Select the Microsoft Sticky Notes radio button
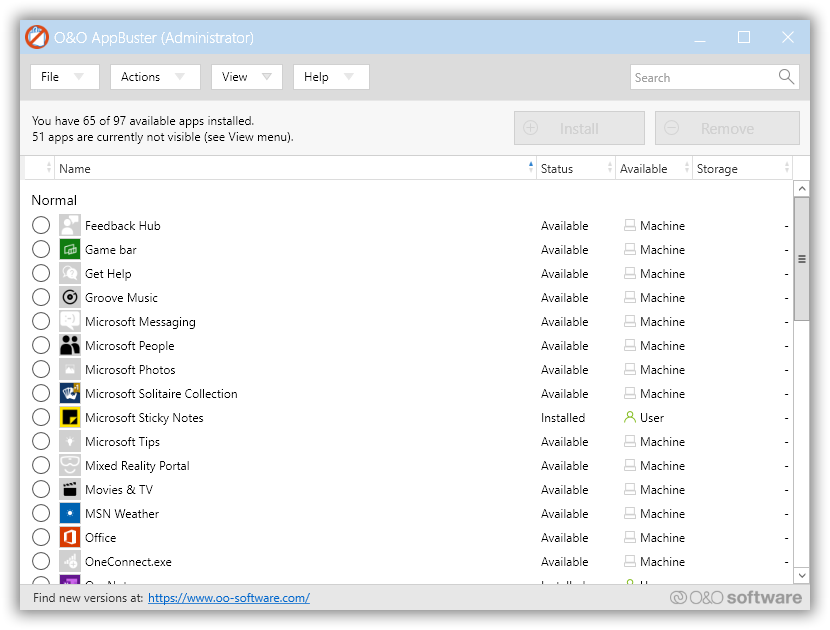The image size is (830, 630). (41, 417)
